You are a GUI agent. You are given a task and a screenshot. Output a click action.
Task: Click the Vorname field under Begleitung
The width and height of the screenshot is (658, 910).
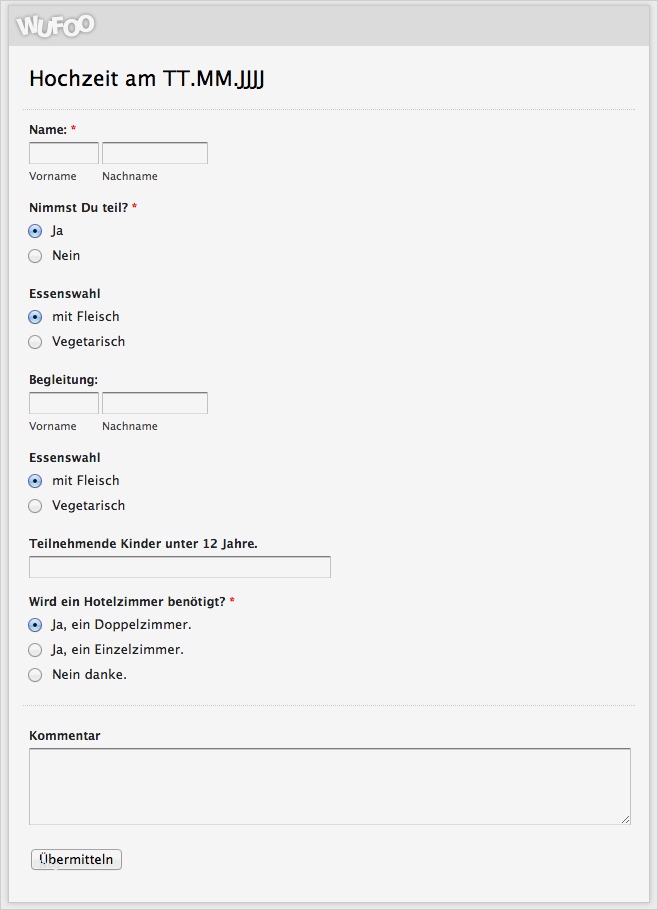[x=62, y=402]
